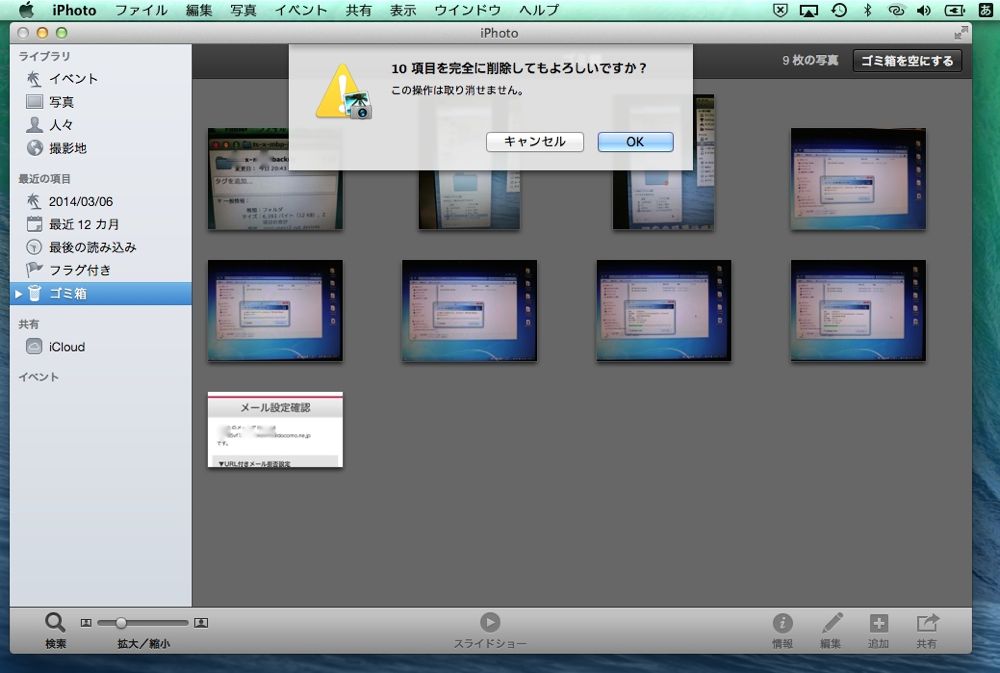1000x673 pixels.
Task: Open the 情報 info panel icon
Action: pyautogui.click(x=783, y=623)
